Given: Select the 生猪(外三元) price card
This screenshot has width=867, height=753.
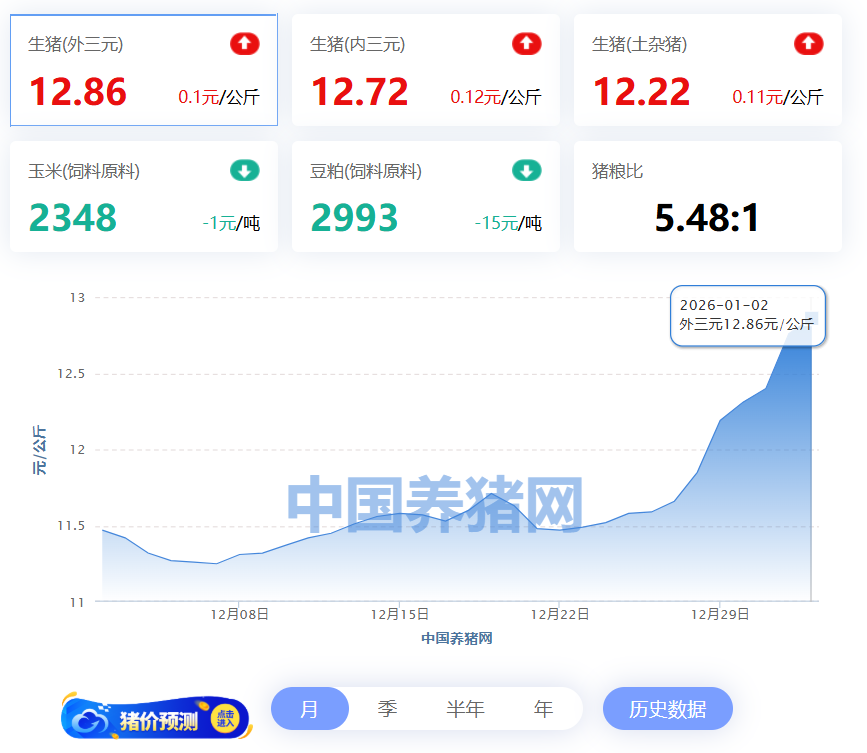Looking at the screenshot, I should click(144, 70).
